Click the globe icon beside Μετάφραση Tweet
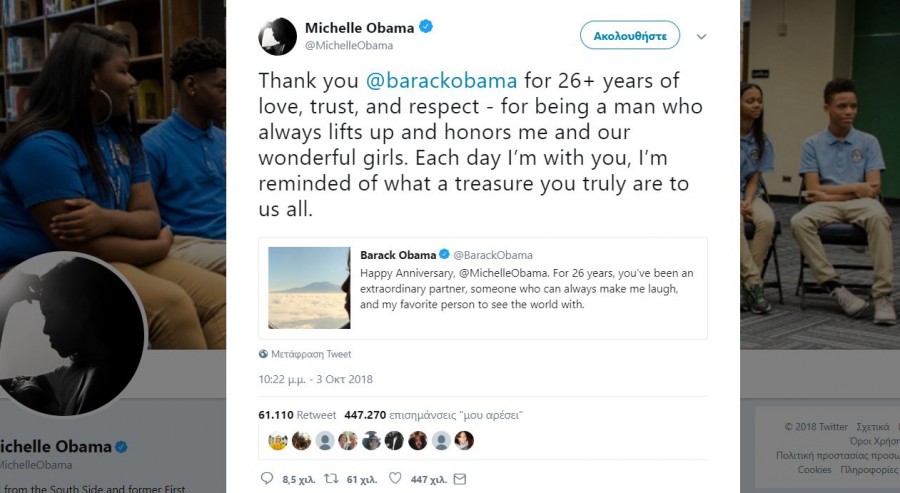Screen dimensions: 900x493 (x=263, y=354)
